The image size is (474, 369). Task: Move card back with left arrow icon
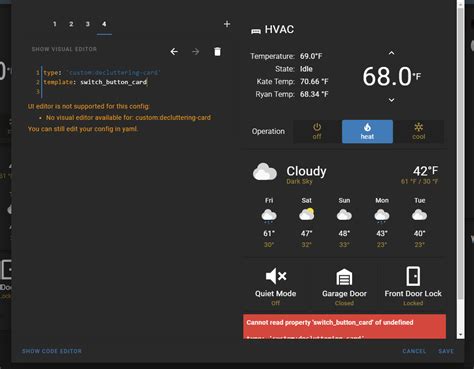pyautogui.click(x=174, y=52)
